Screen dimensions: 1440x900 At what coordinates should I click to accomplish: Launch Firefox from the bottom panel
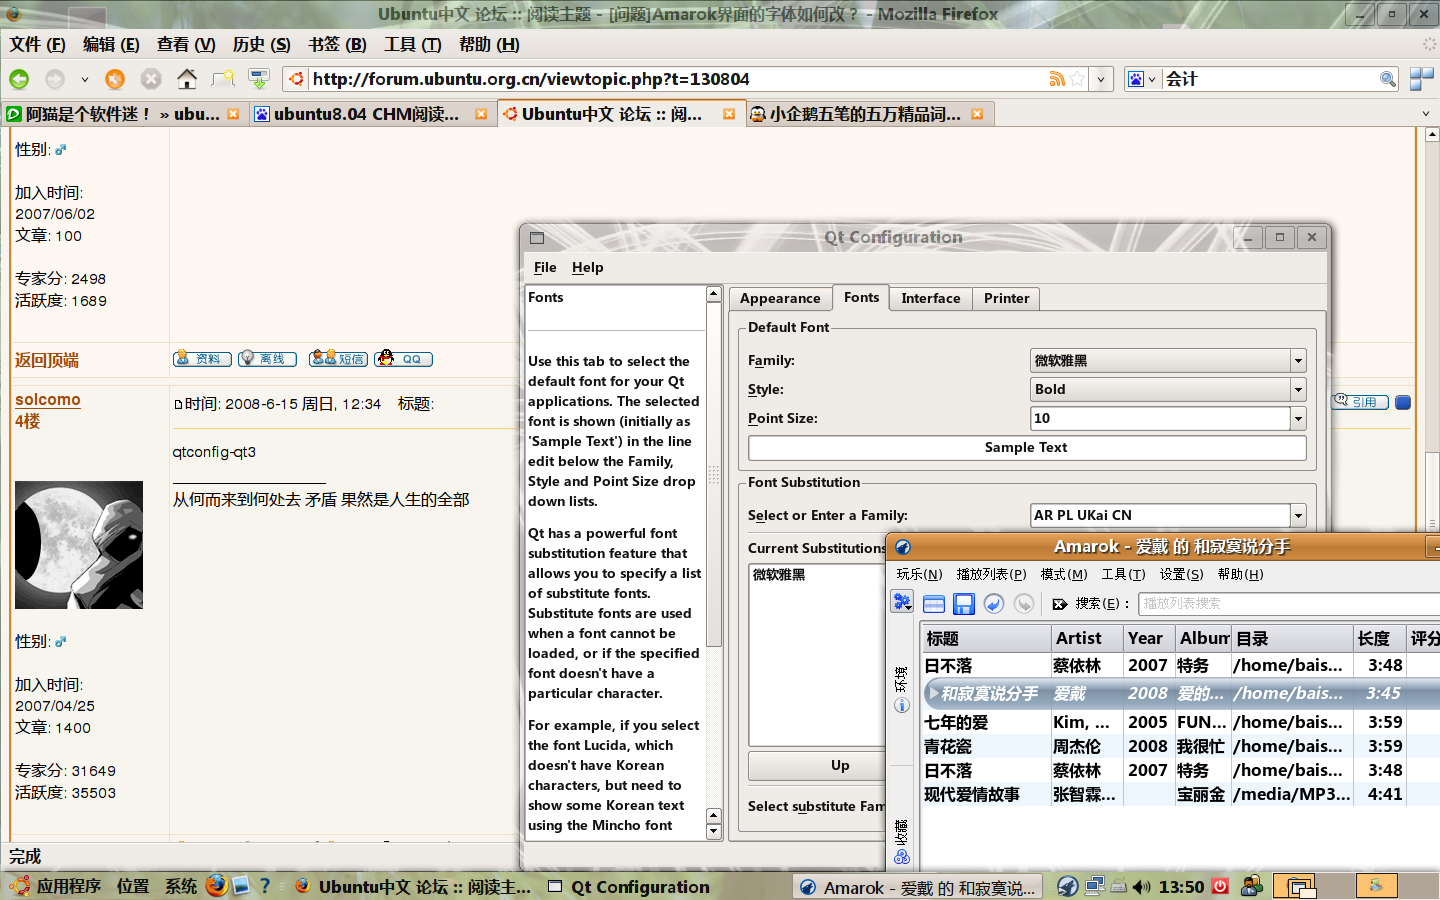(x=216, y=886)
